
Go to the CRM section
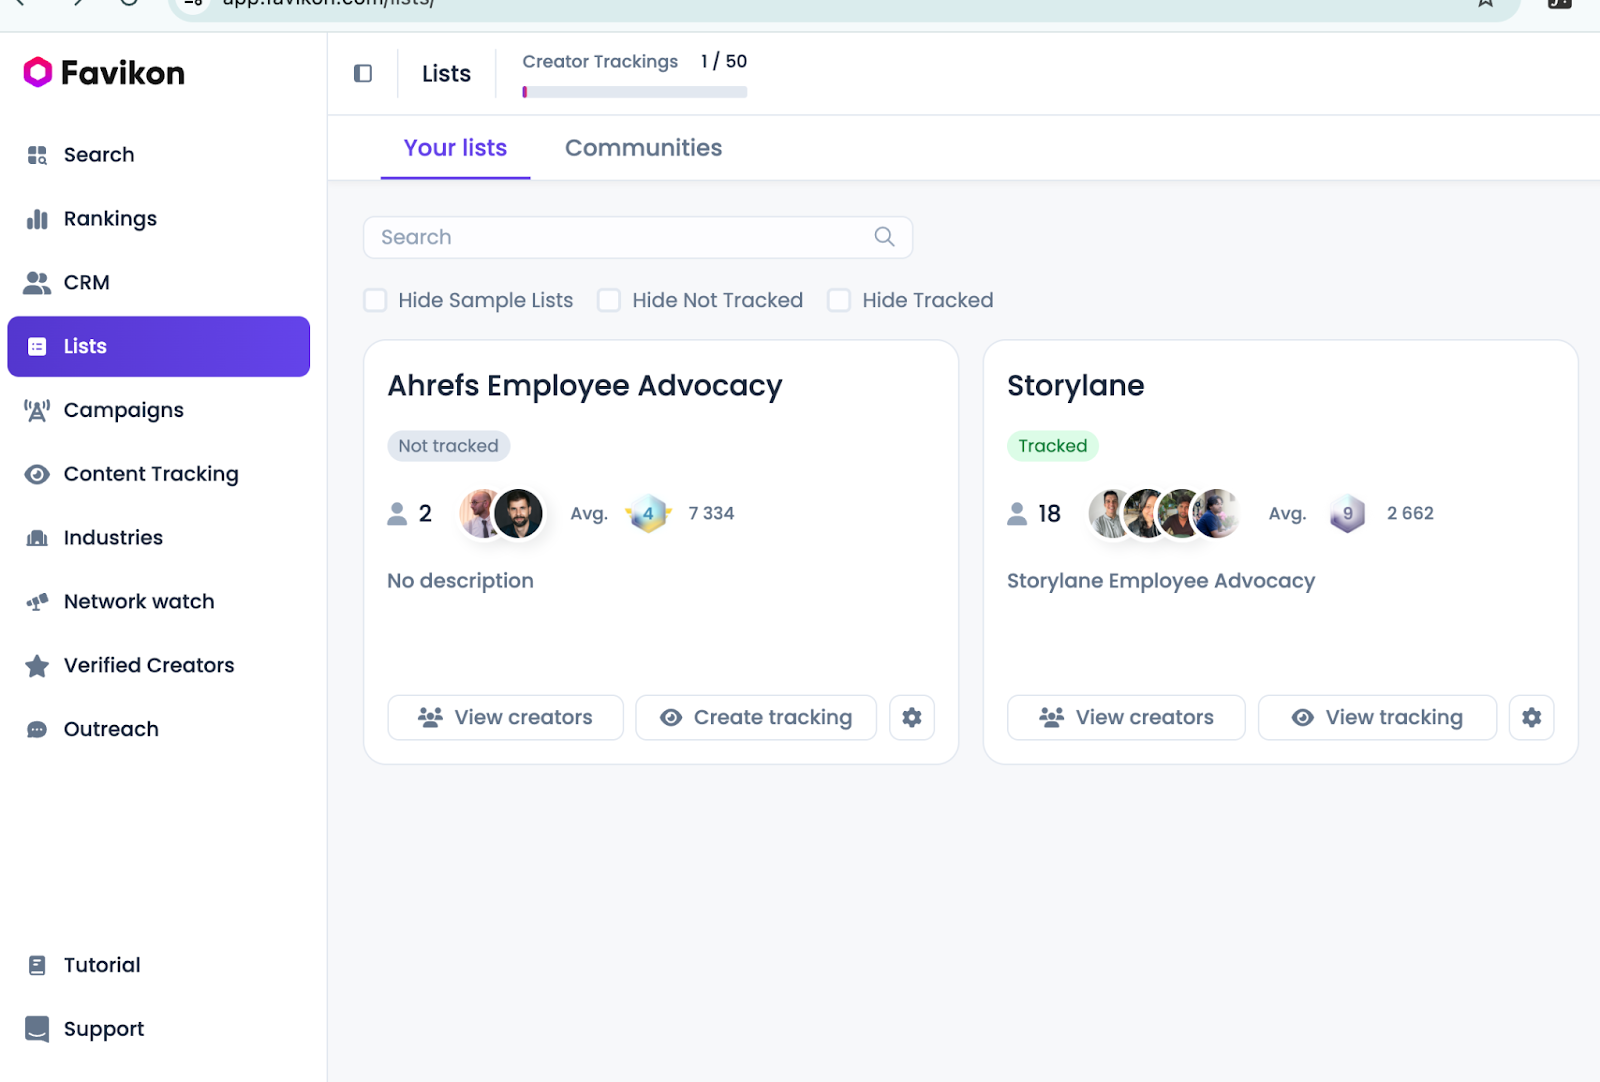[158, 283]
